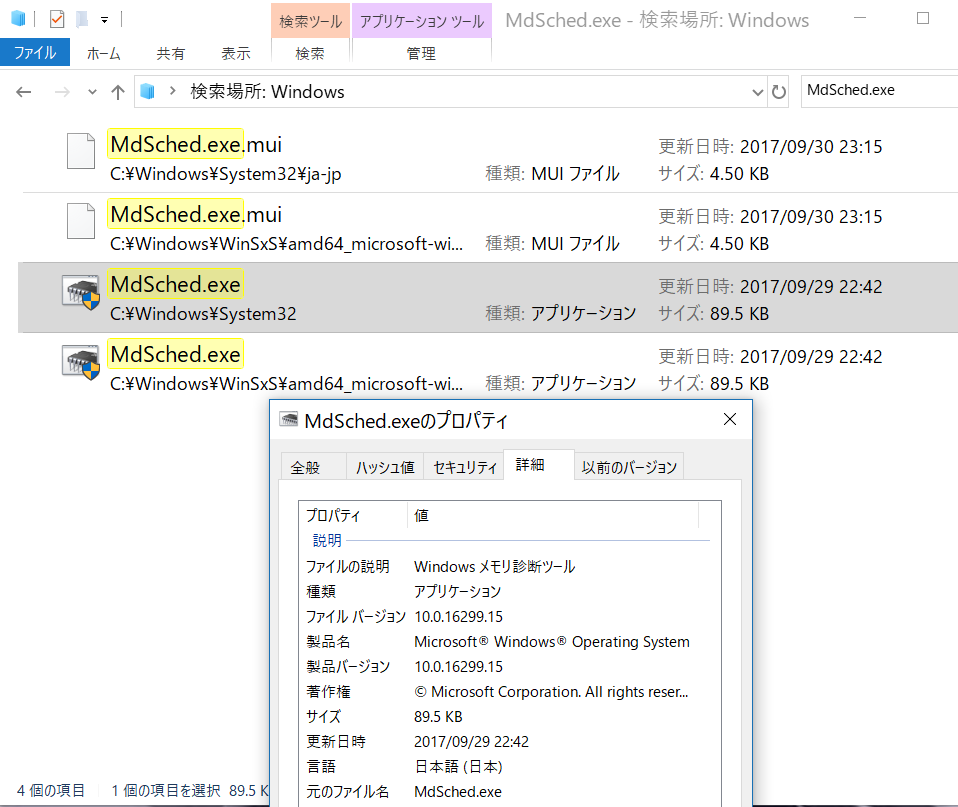The image size is (958, 807).
Task: Click the Properties checkmark quick access icon
Action: [57, 19]
